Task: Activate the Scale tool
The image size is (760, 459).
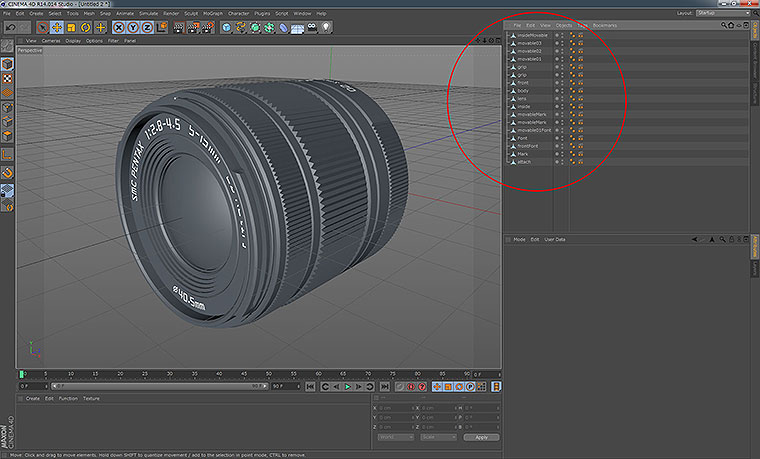Action: pyautogui.click(x=71, y=28)
